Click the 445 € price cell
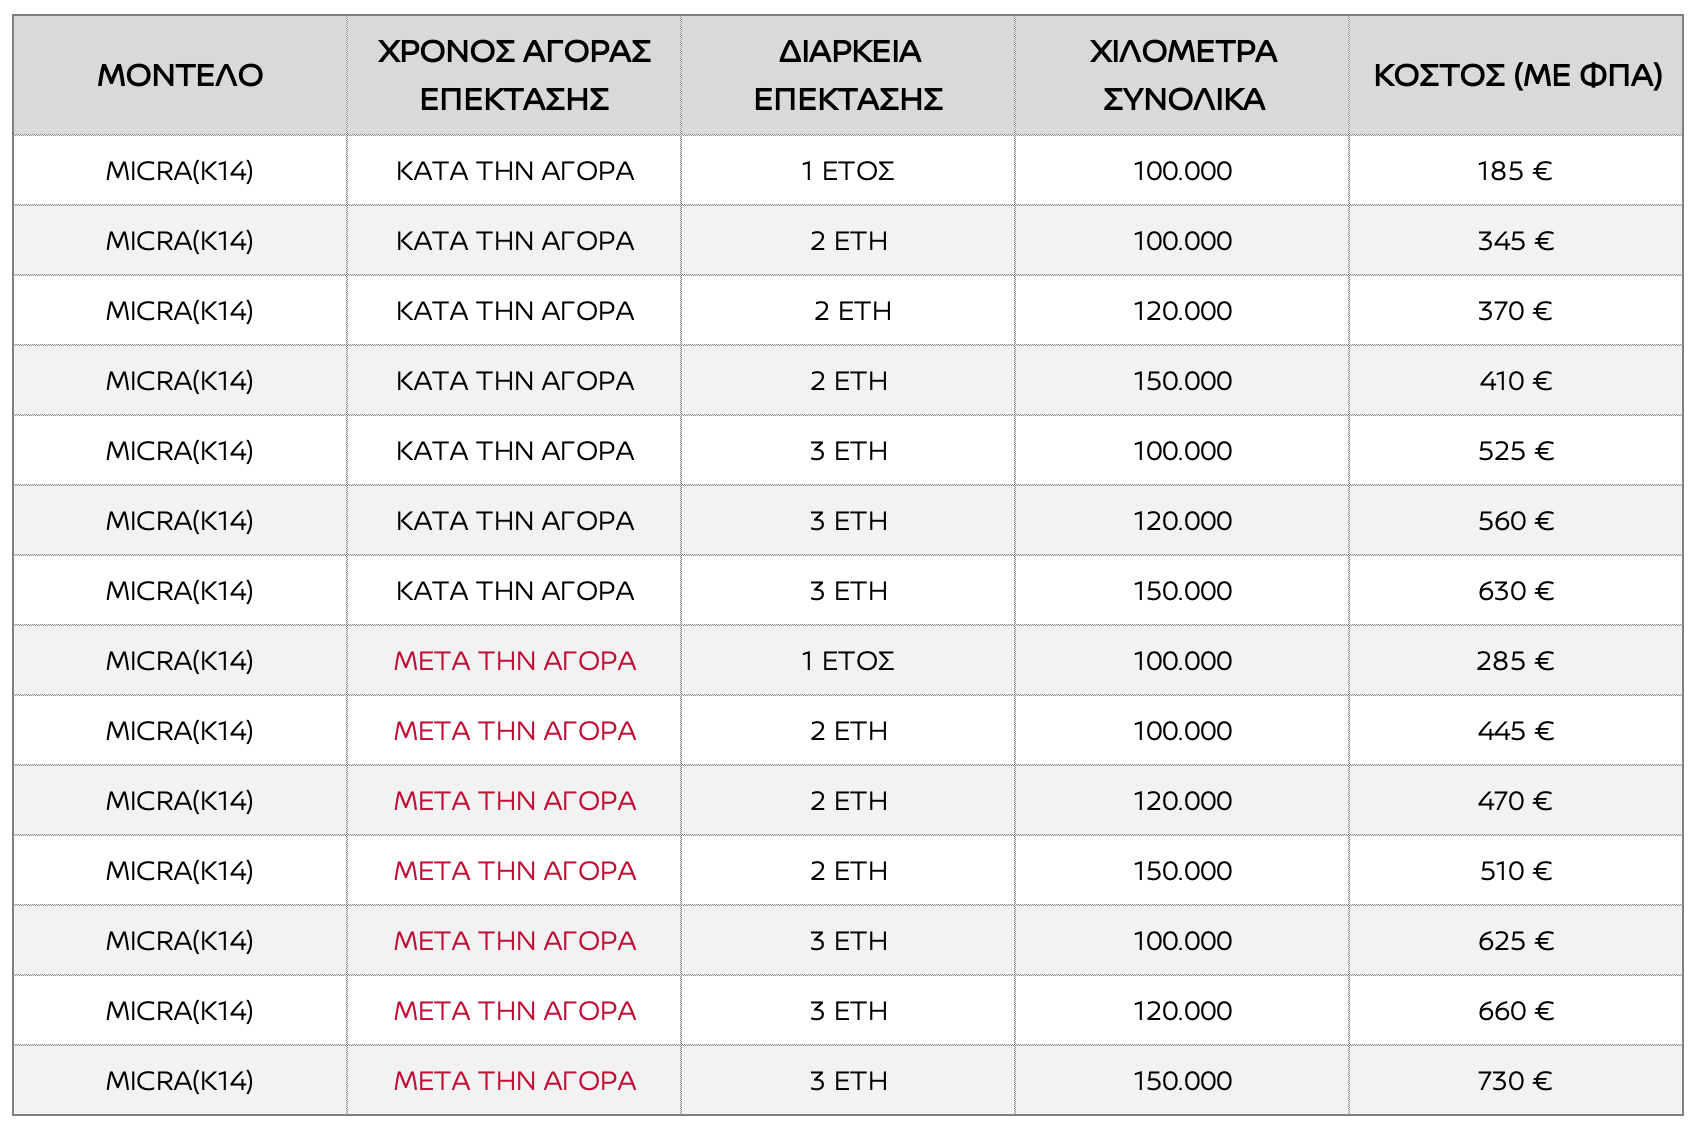1700x1140 pixels. (x=1515, y=731)
